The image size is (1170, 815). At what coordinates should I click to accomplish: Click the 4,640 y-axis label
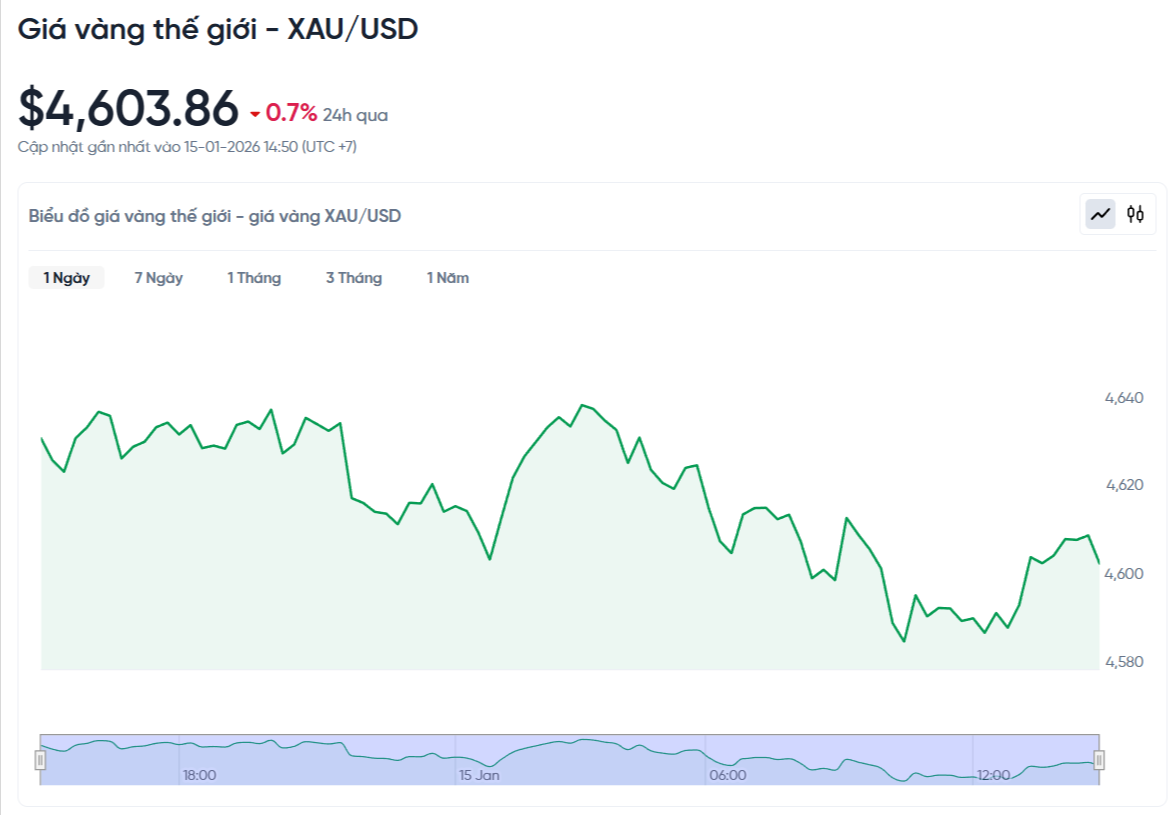1123,398
